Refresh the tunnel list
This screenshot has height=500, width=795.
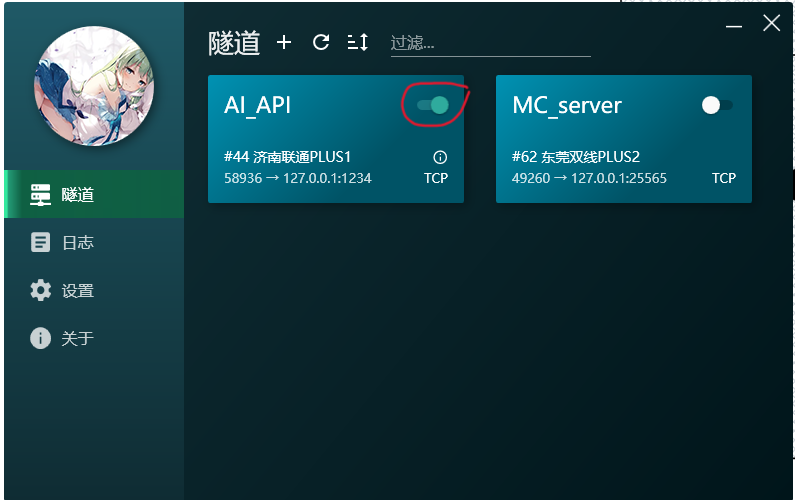(x=321, y=42)
